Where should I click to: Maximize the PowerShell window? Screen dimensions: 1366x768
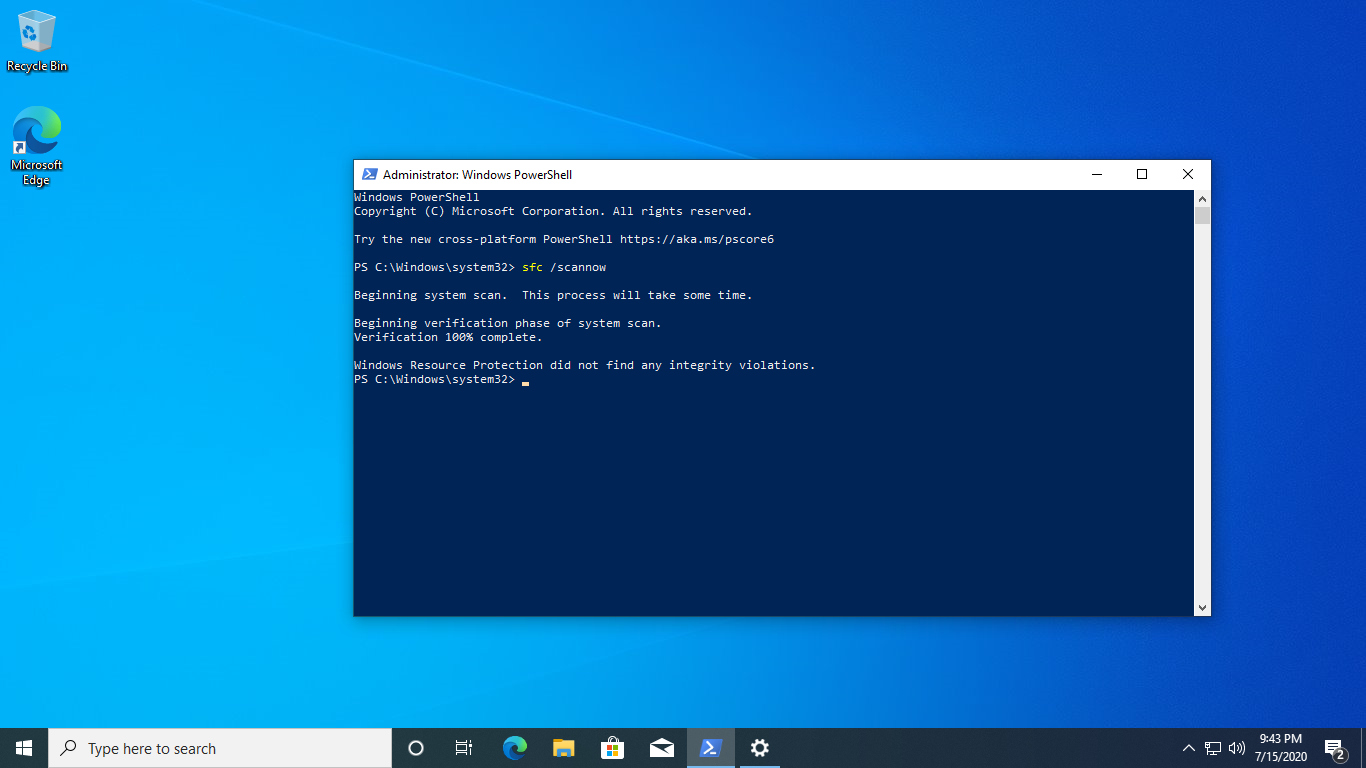click(1142, 174)
